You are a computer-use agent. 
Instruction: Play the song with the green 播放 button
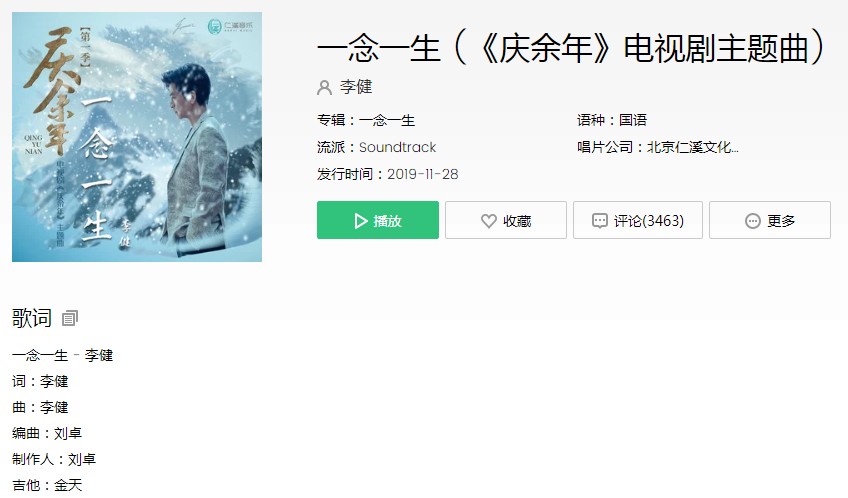click(x=377, y=220)
